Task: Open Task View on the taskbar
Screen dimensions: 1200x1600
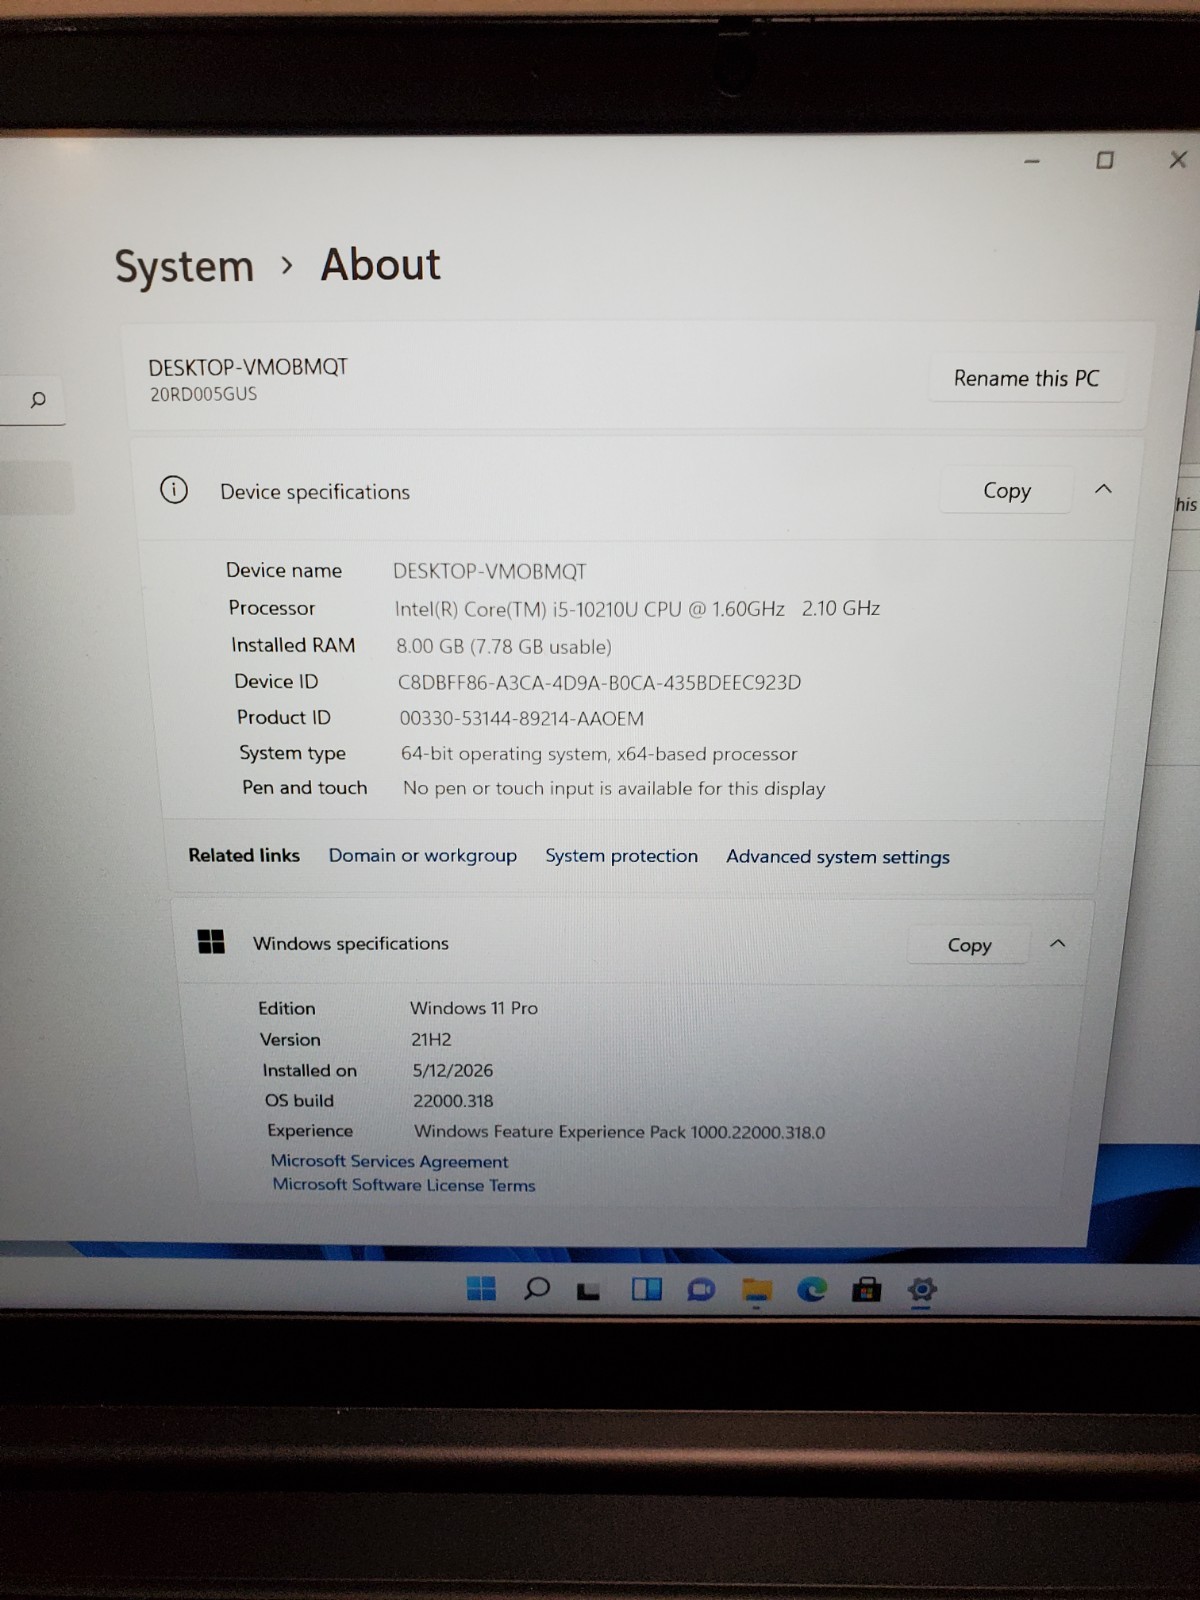Action: pyautogui.click(x=589, y=1291)
